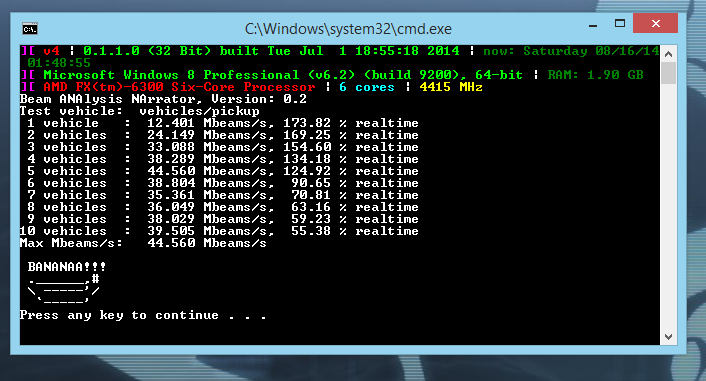706x381 pixels.
Task: Click the '4 vehicles' result row
Action: (223, 159)
